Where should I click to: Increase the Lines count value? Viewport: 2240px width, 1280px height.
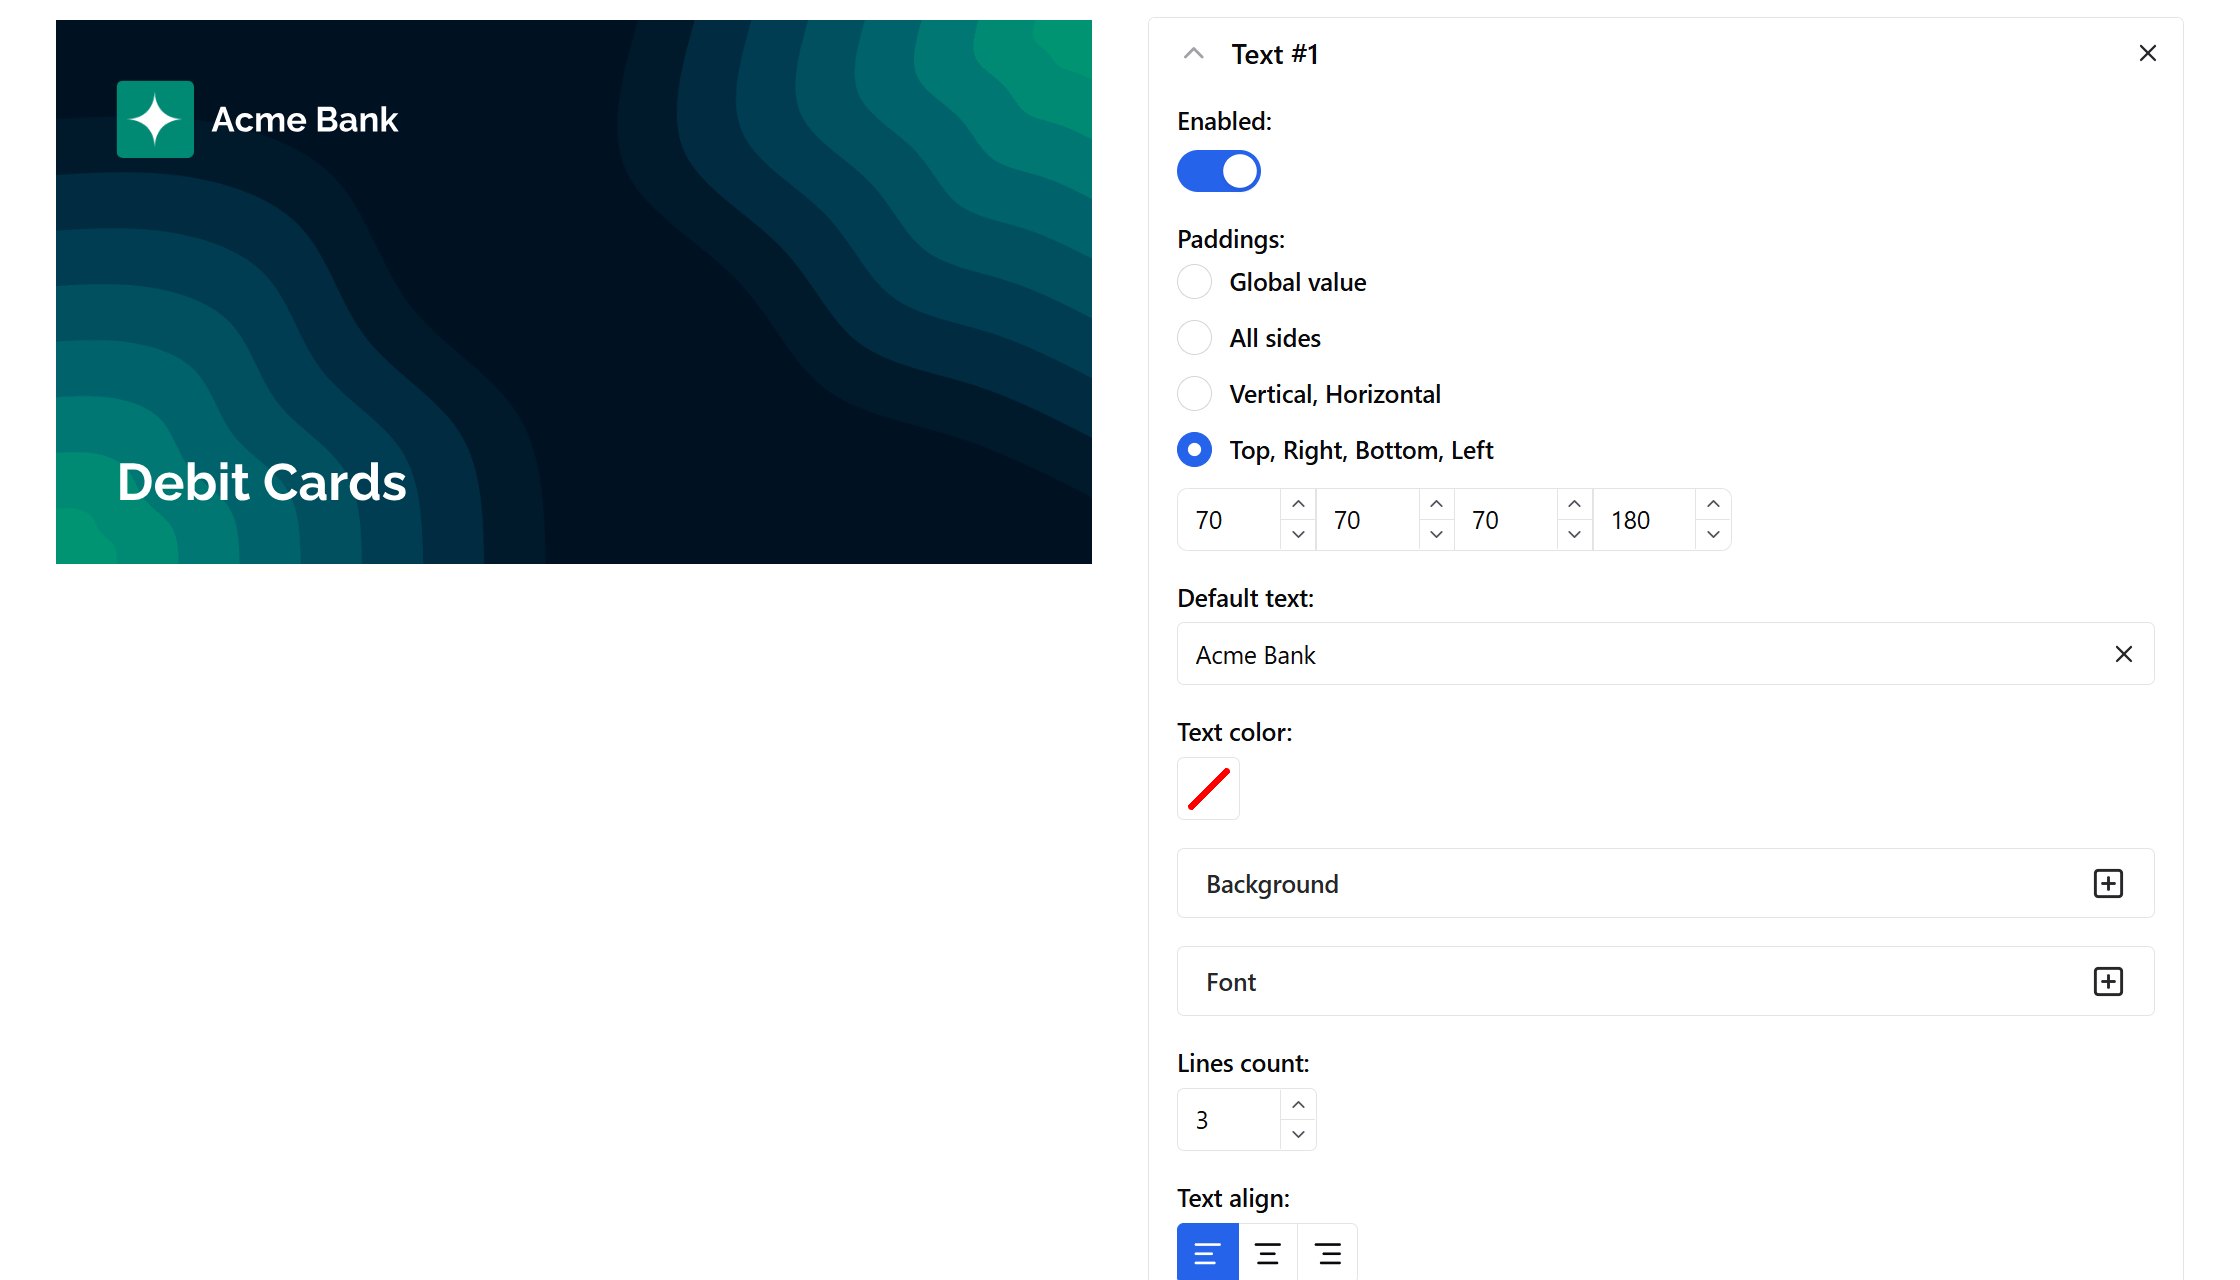coord(1298,1105)
